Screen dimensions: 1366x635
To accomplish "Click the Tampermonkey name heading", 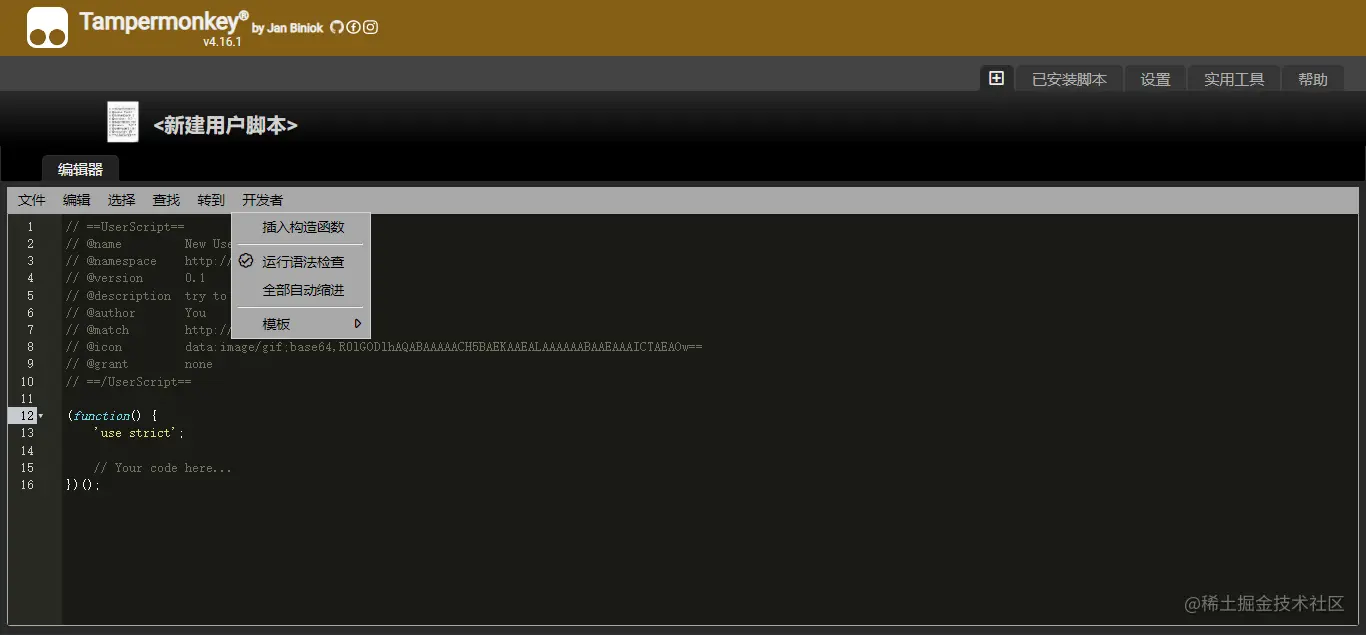I will (x=163, y=21).
